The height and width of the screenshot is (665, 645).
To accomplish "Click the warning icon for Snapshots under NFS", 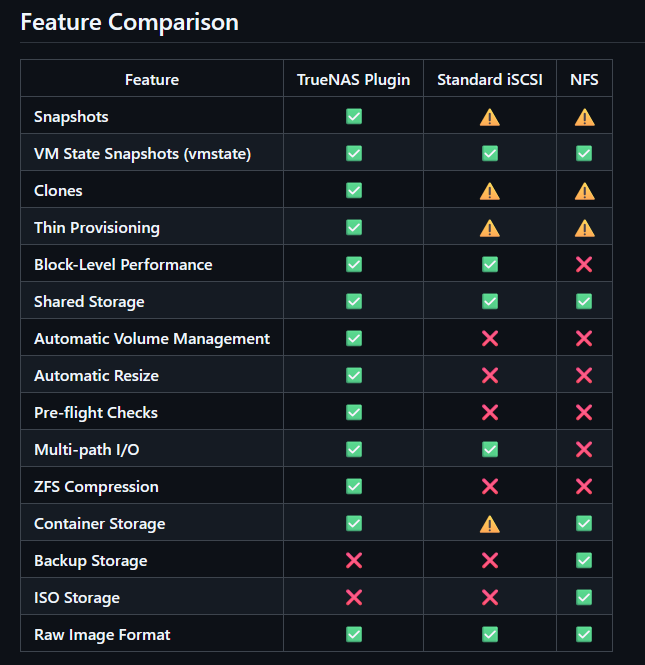I will [x=584, y=117].
